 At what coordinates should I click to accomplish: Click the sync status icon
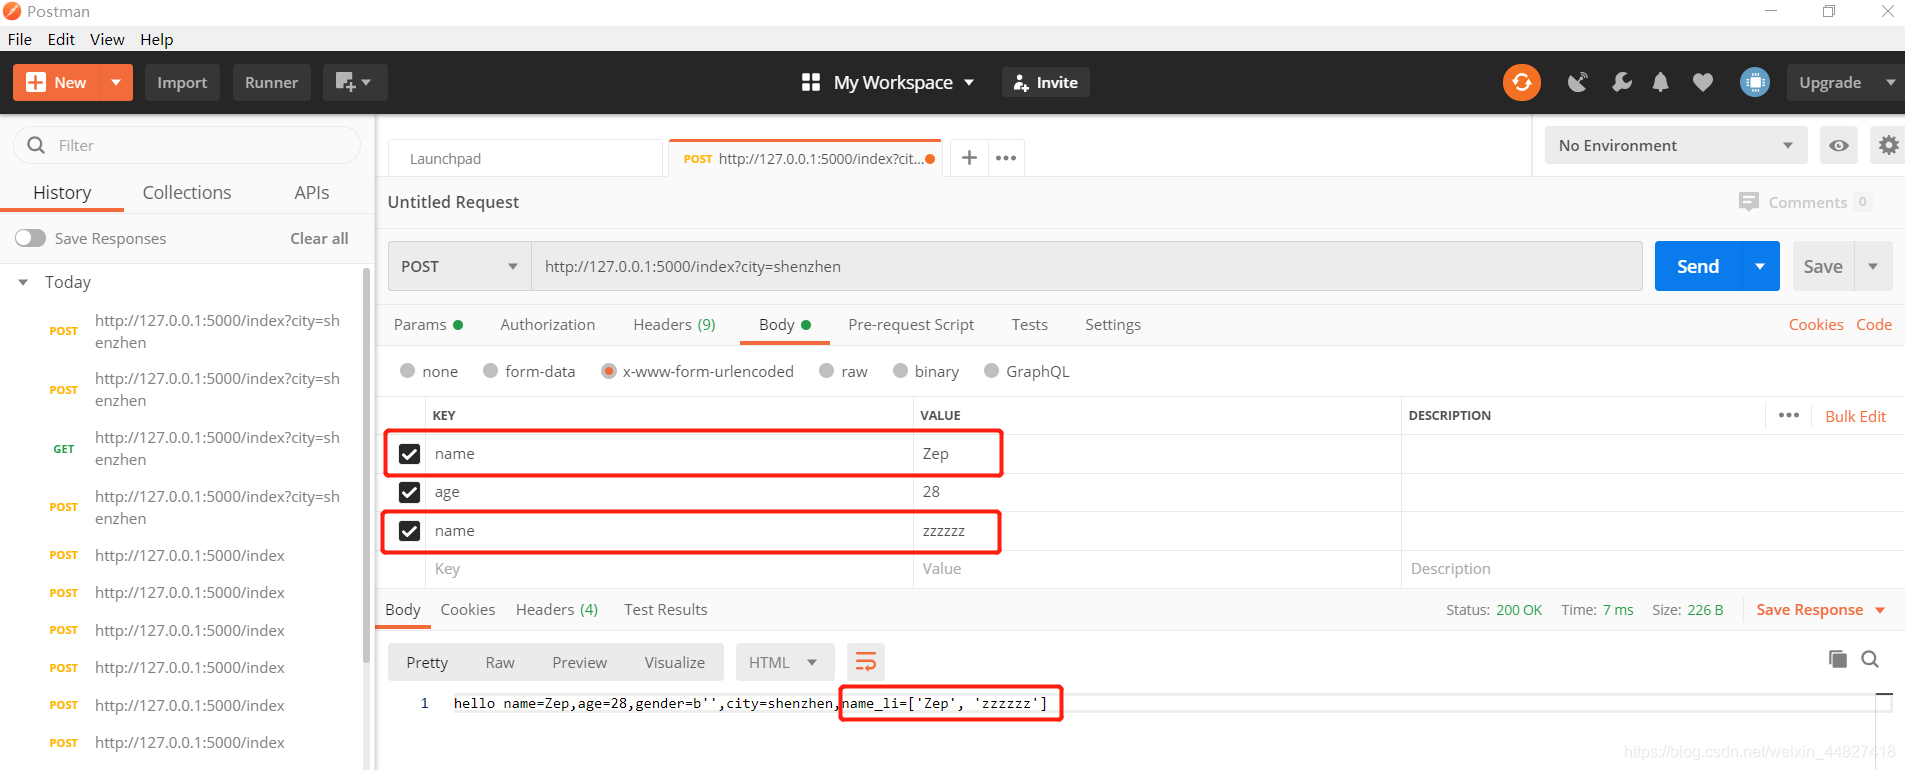(1521, 82)
